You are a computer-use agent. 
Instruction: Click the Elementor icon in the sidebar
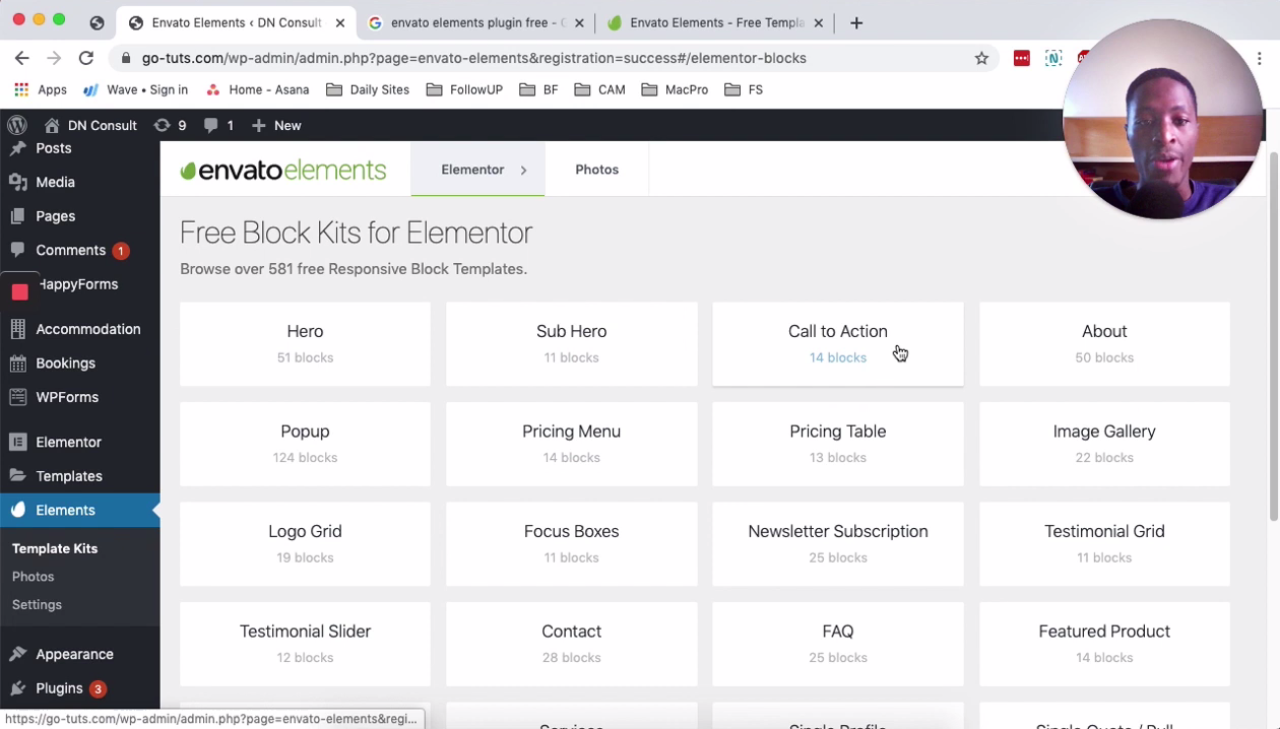click(x=17, y=442)
